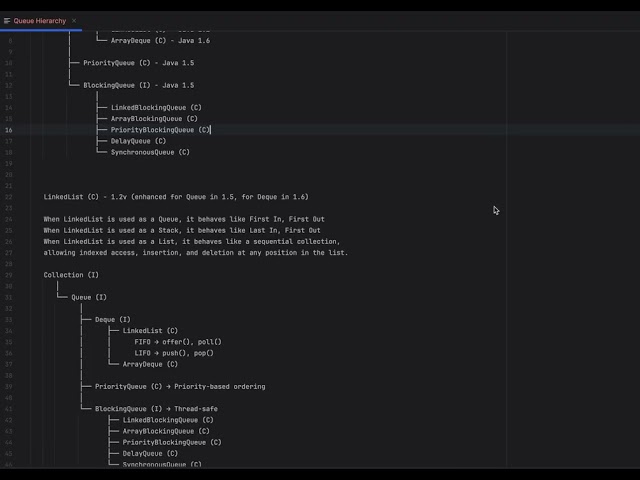
Task: Click the first 'ArrayBlockingQueue (C)' line
Action: (x=154, y=119)
